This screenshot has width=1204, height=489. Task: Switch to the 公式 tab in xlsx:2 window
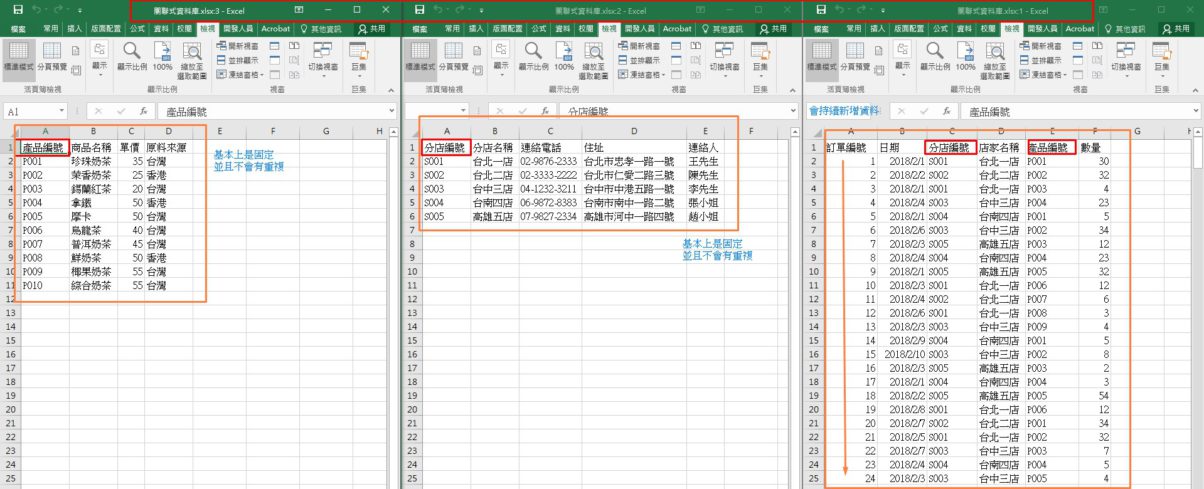click(539, 29)
